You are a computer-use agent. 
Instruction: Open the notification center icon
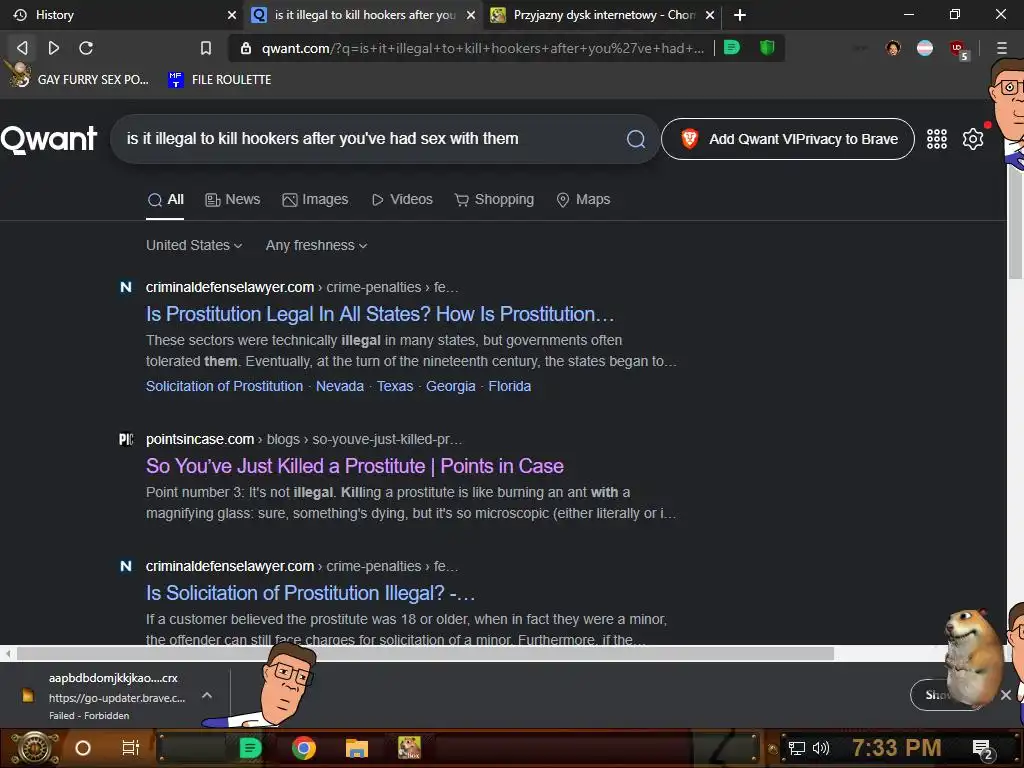(982, 749)
